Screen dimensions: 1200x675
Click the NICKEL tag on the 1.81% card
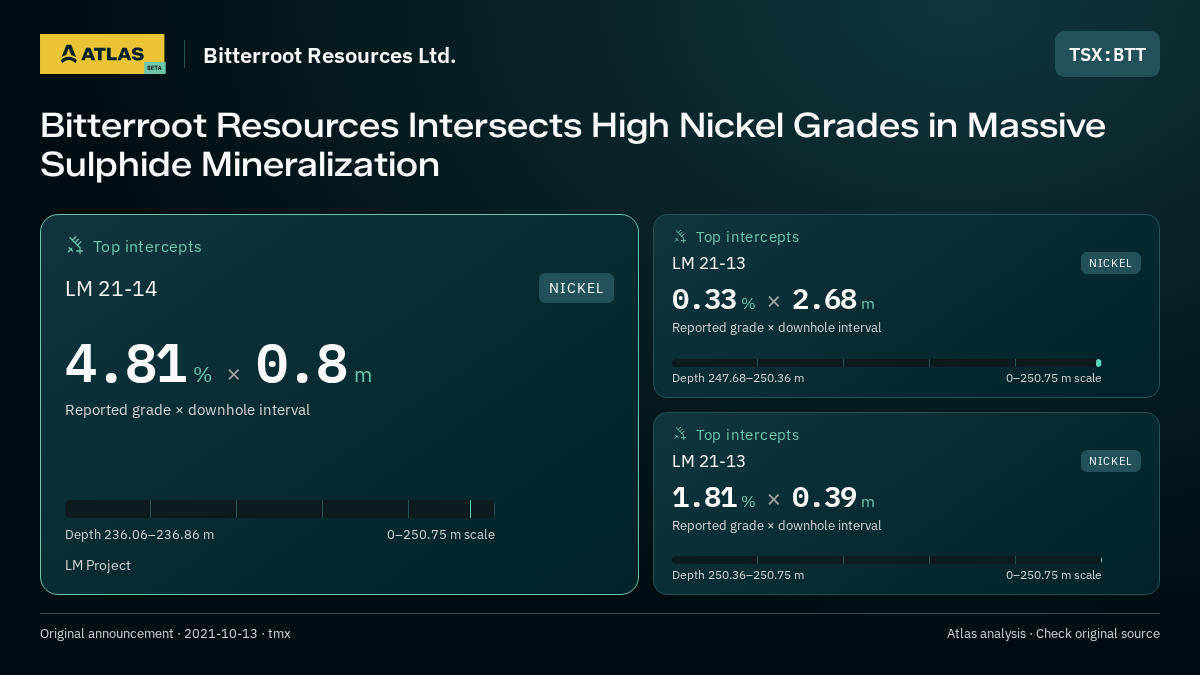(1110, 461)
